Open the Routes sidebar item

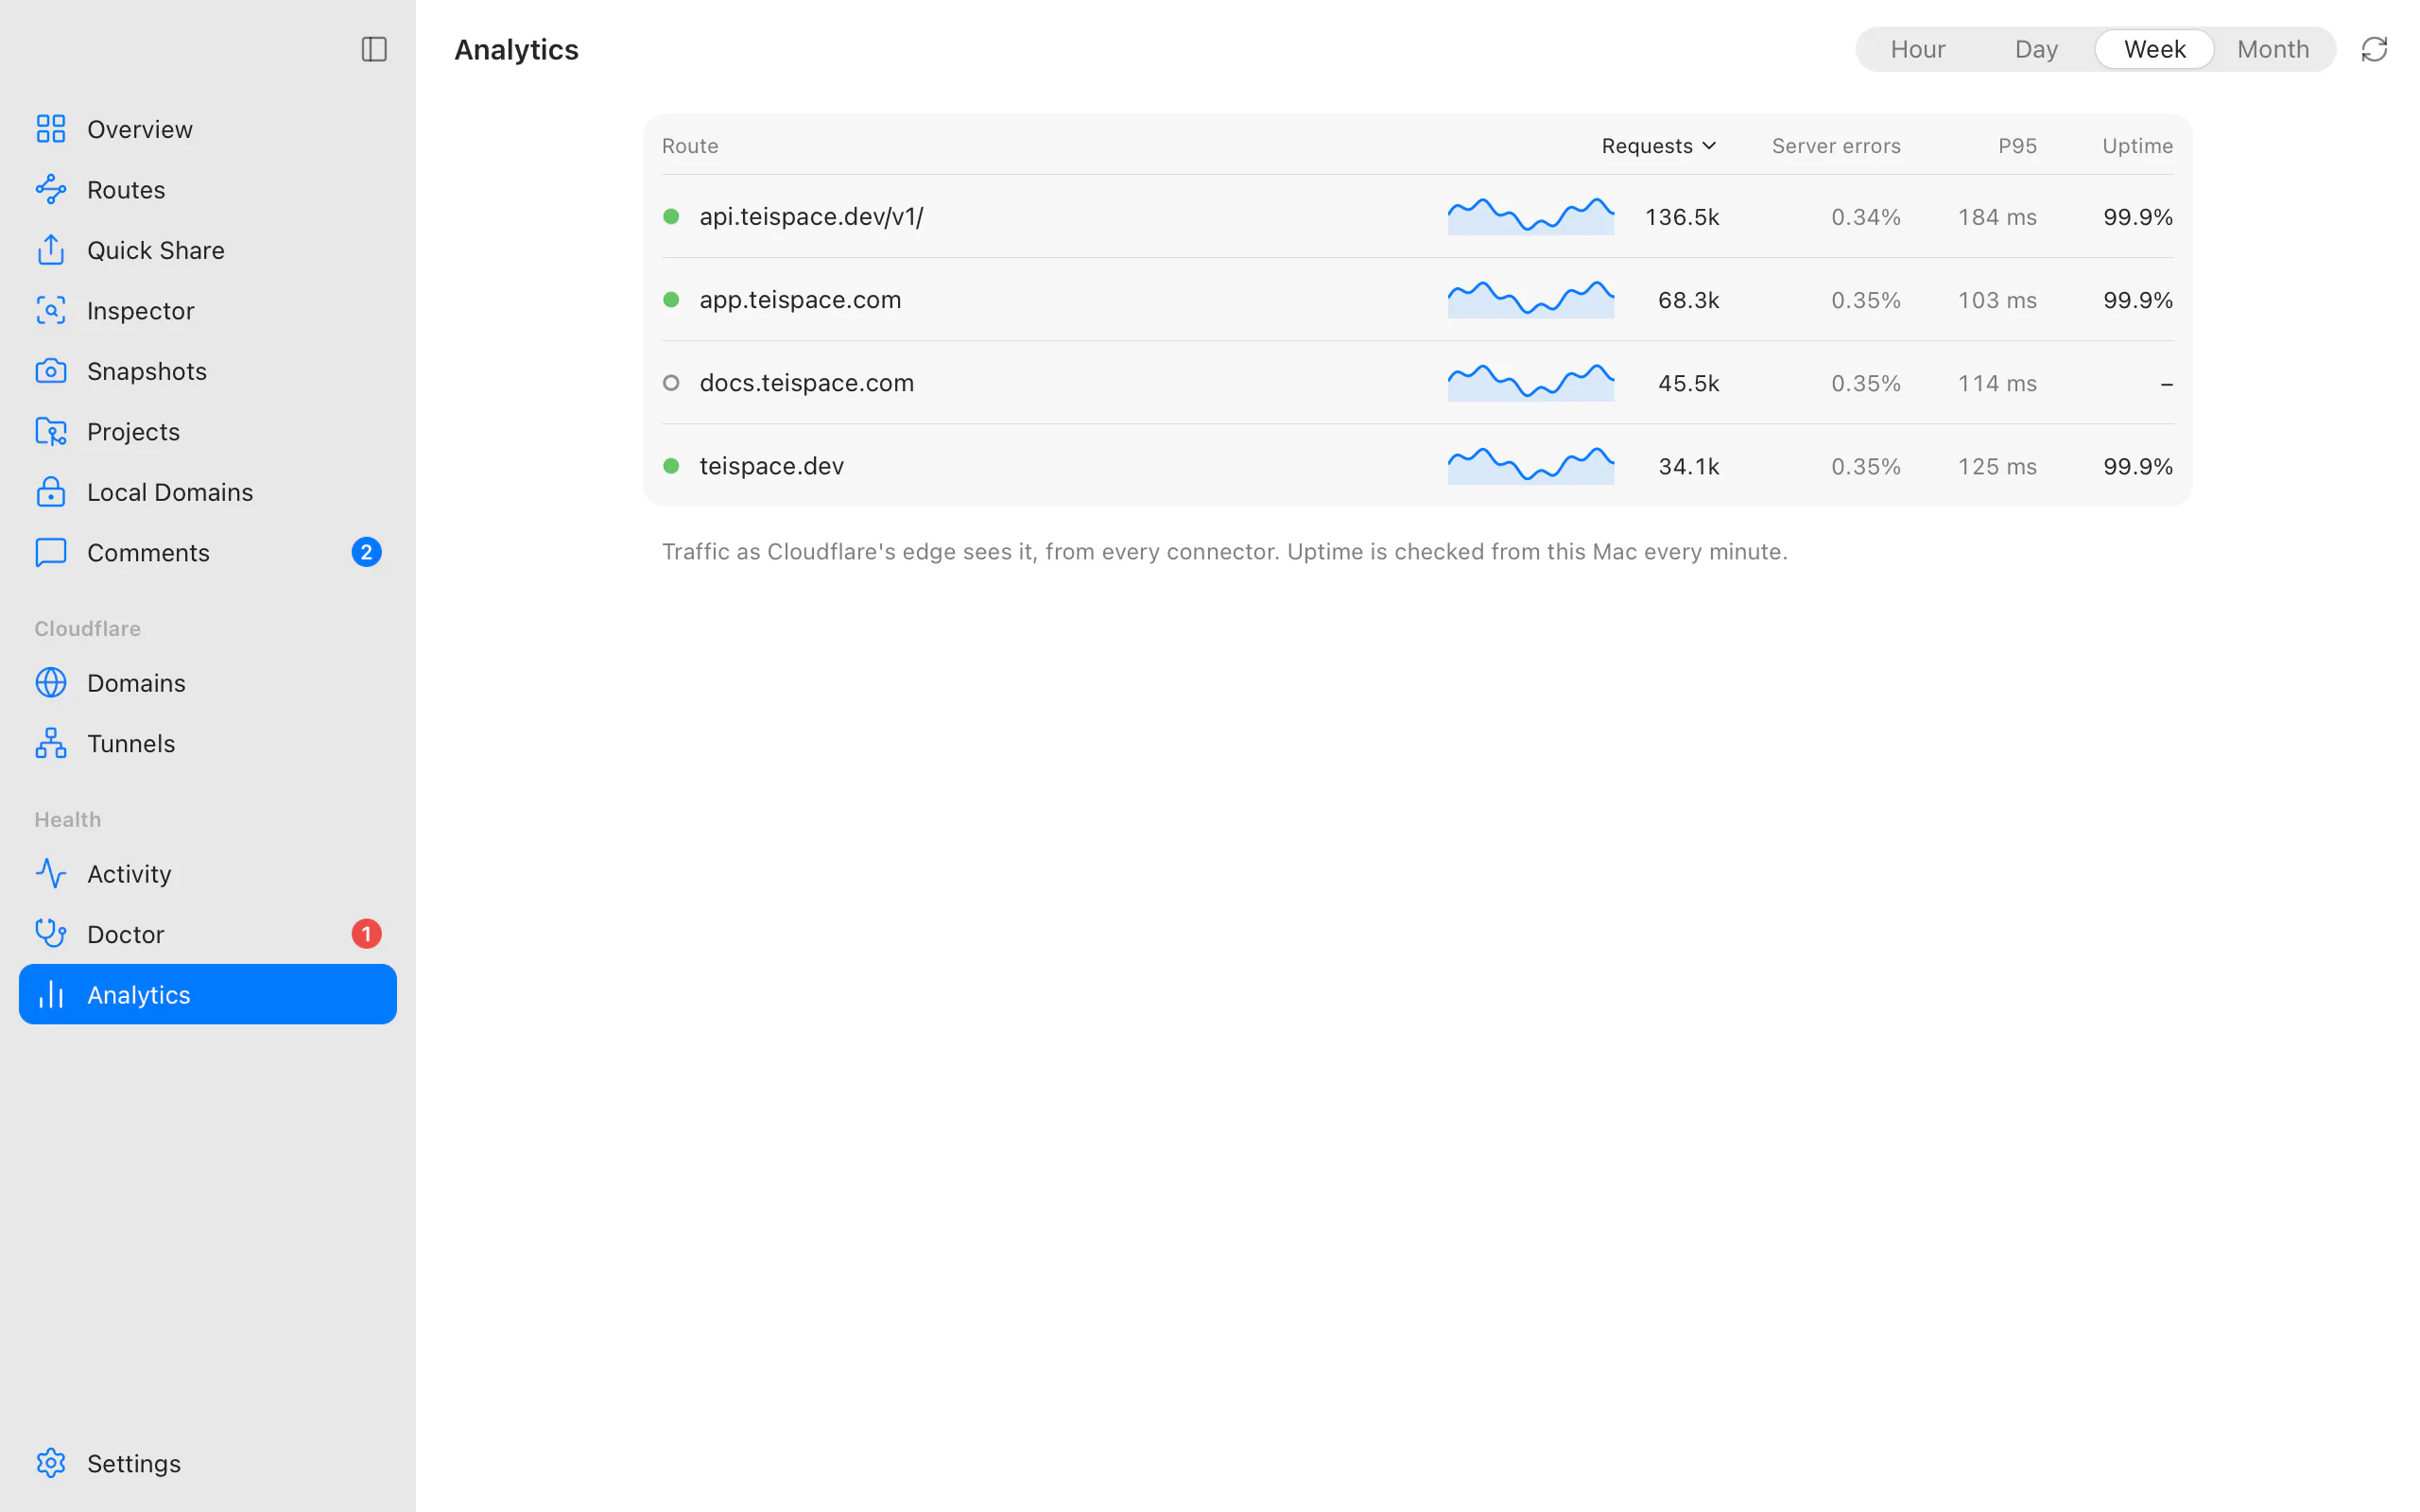pos(208,189)
